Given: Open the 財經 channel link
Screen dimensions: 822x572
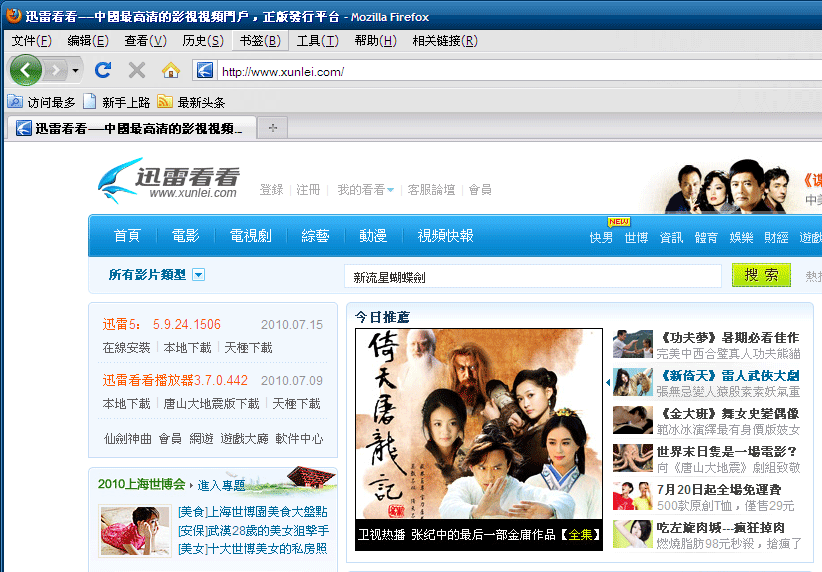Looking at the screenshot, I should pos(776,238).
